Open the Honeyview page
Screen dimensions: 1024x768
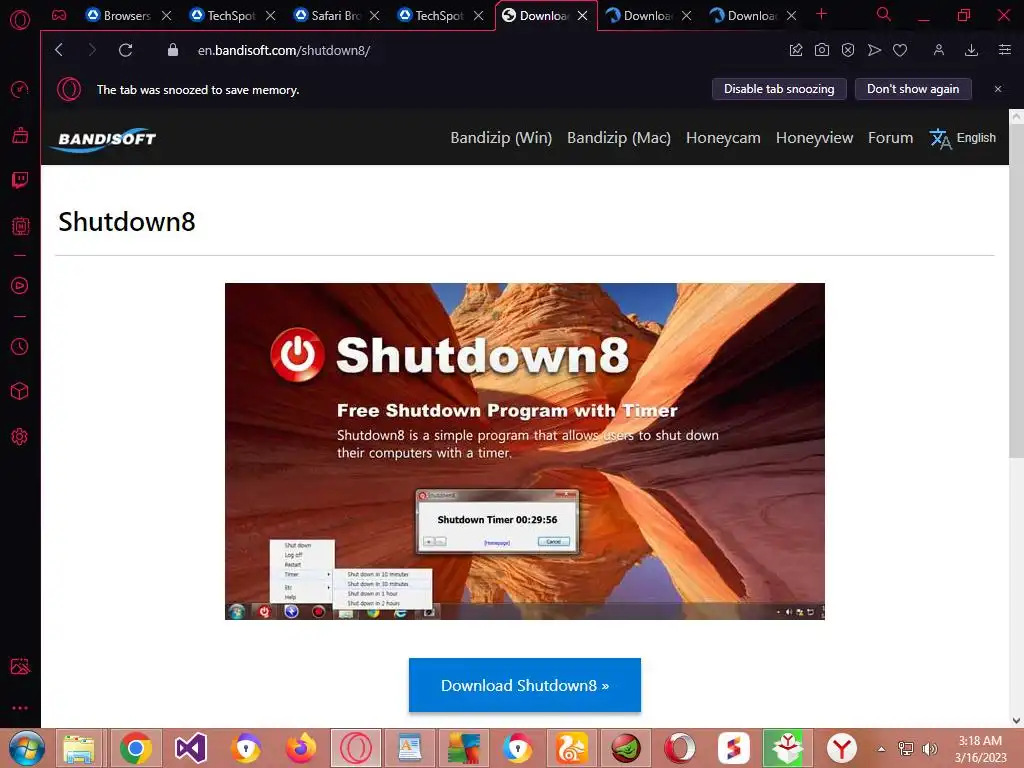tap(814, 138)
